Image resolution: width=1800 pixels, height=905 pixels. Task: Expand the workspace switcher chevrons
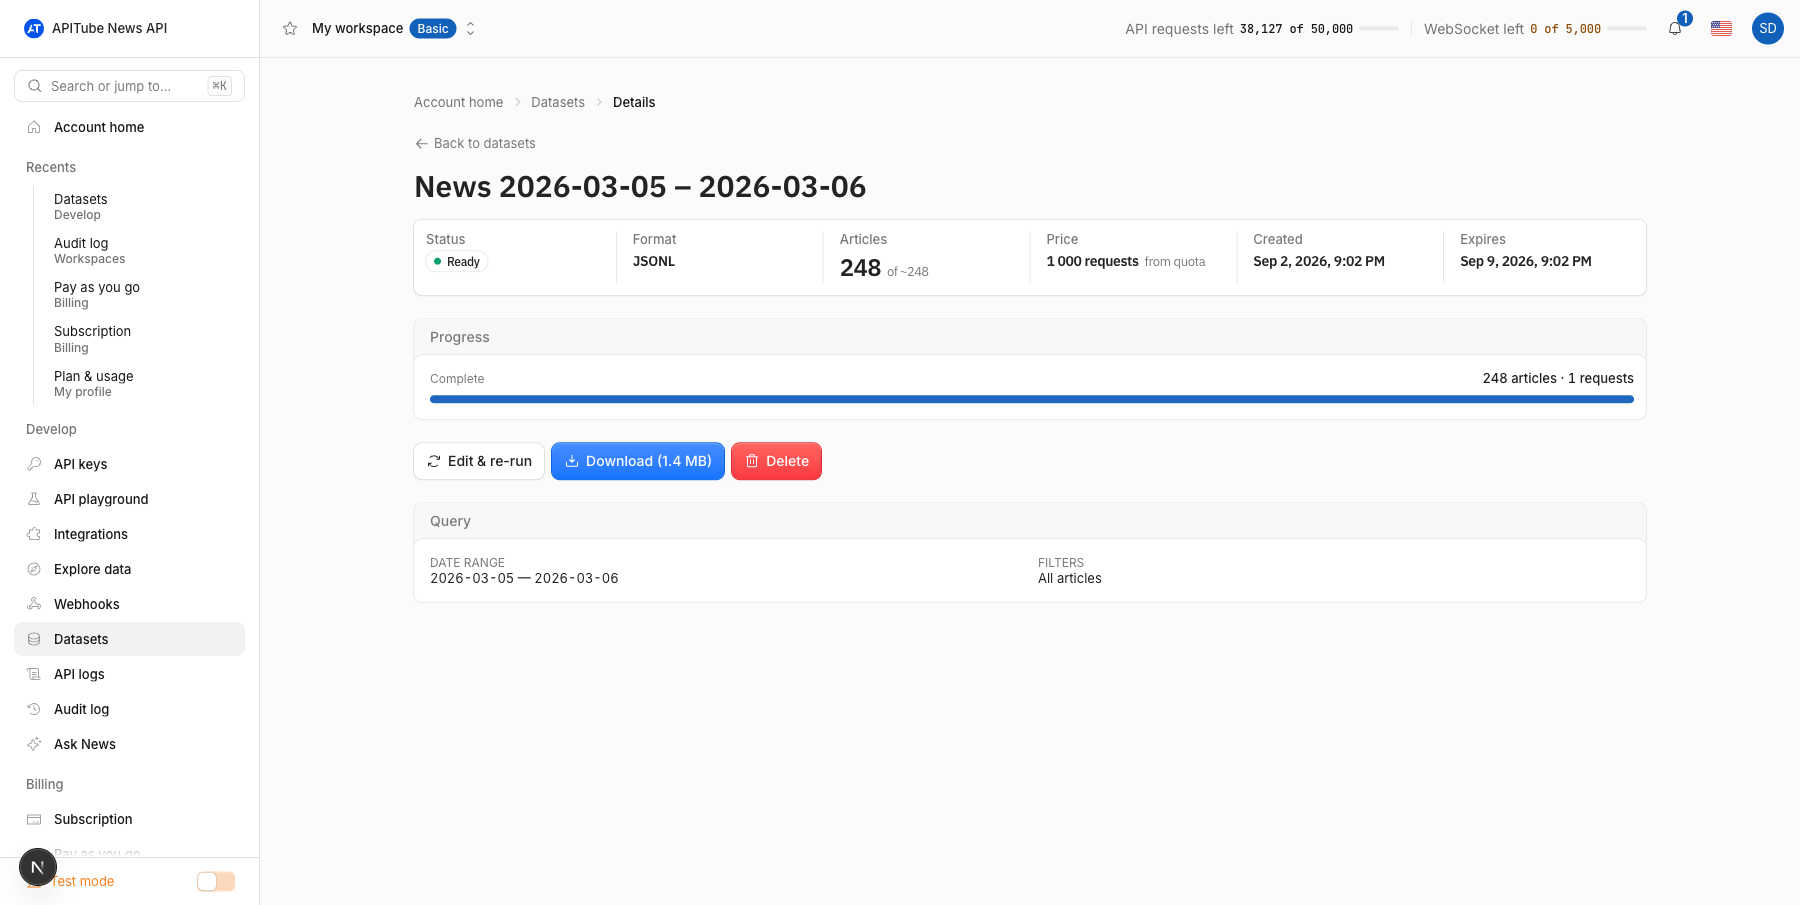pyautogui.click(x=470, y=28)
